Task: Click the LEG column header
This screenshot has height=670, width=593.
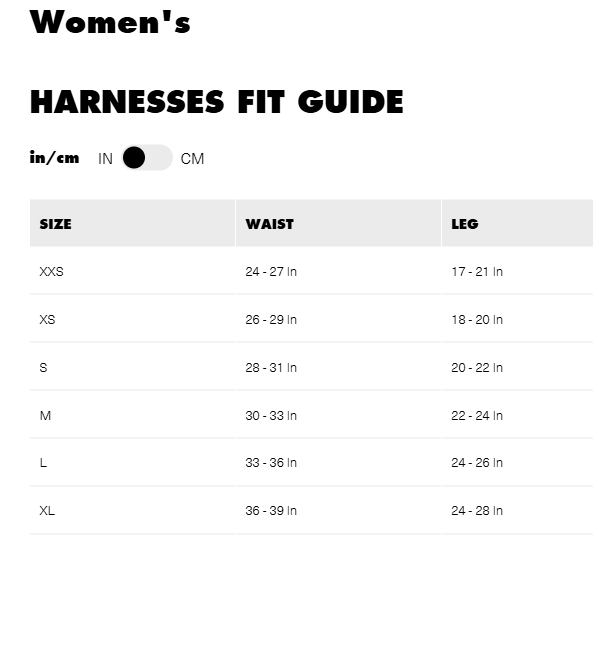Action: tap(517, 223)
